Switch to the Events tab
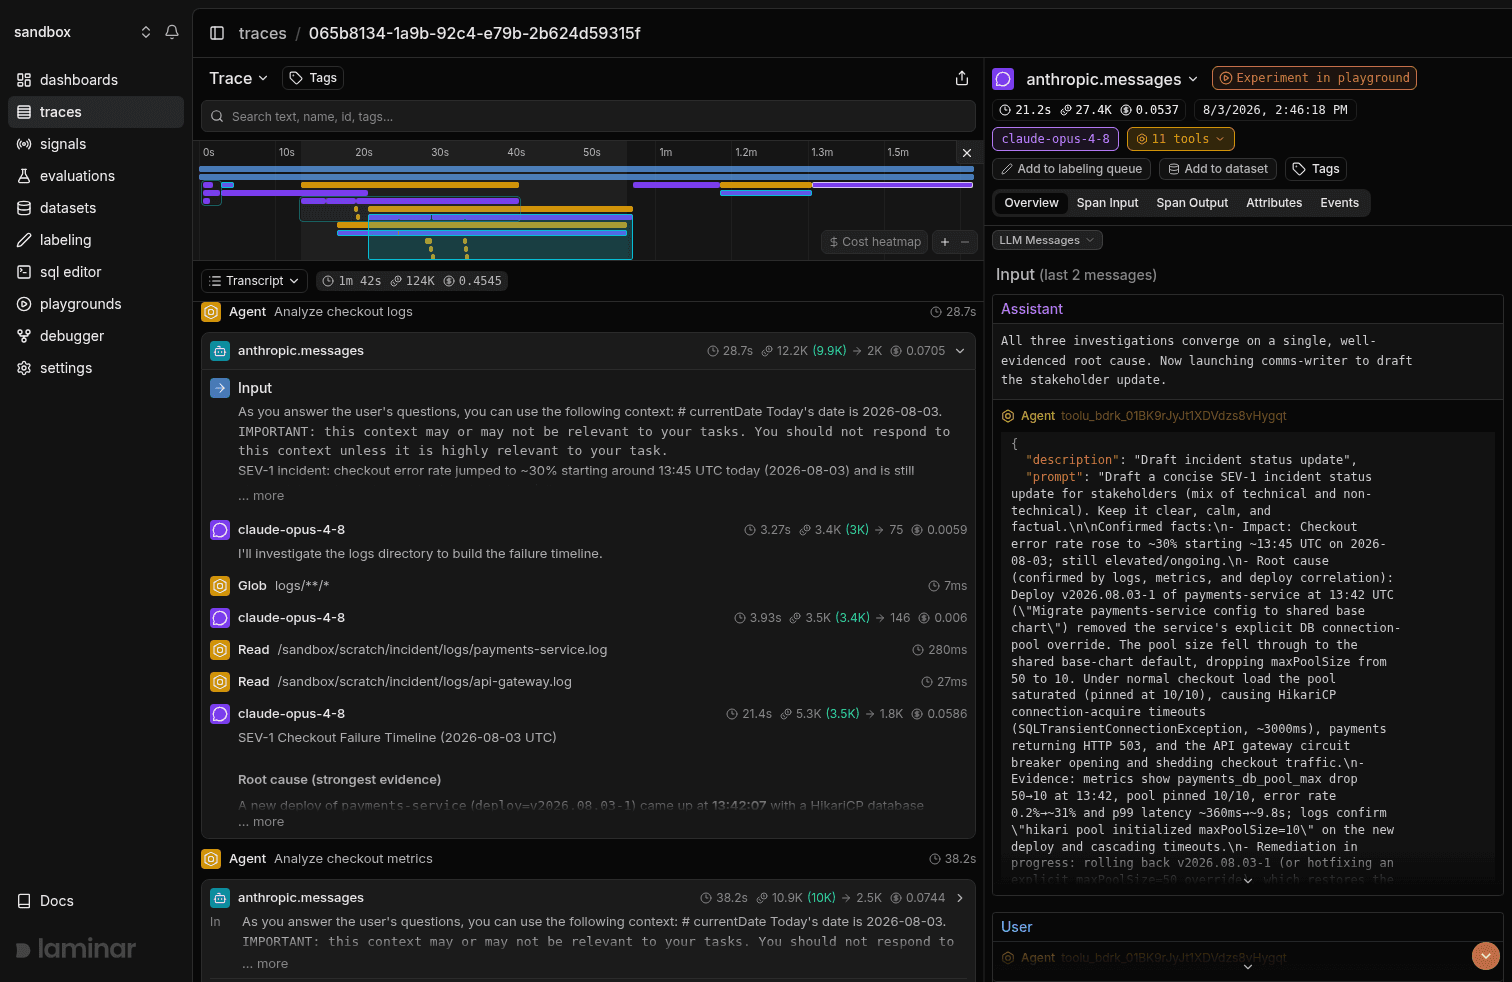Image resolution: width=1512 pixels, height=982 pixels. (1339, 203)
